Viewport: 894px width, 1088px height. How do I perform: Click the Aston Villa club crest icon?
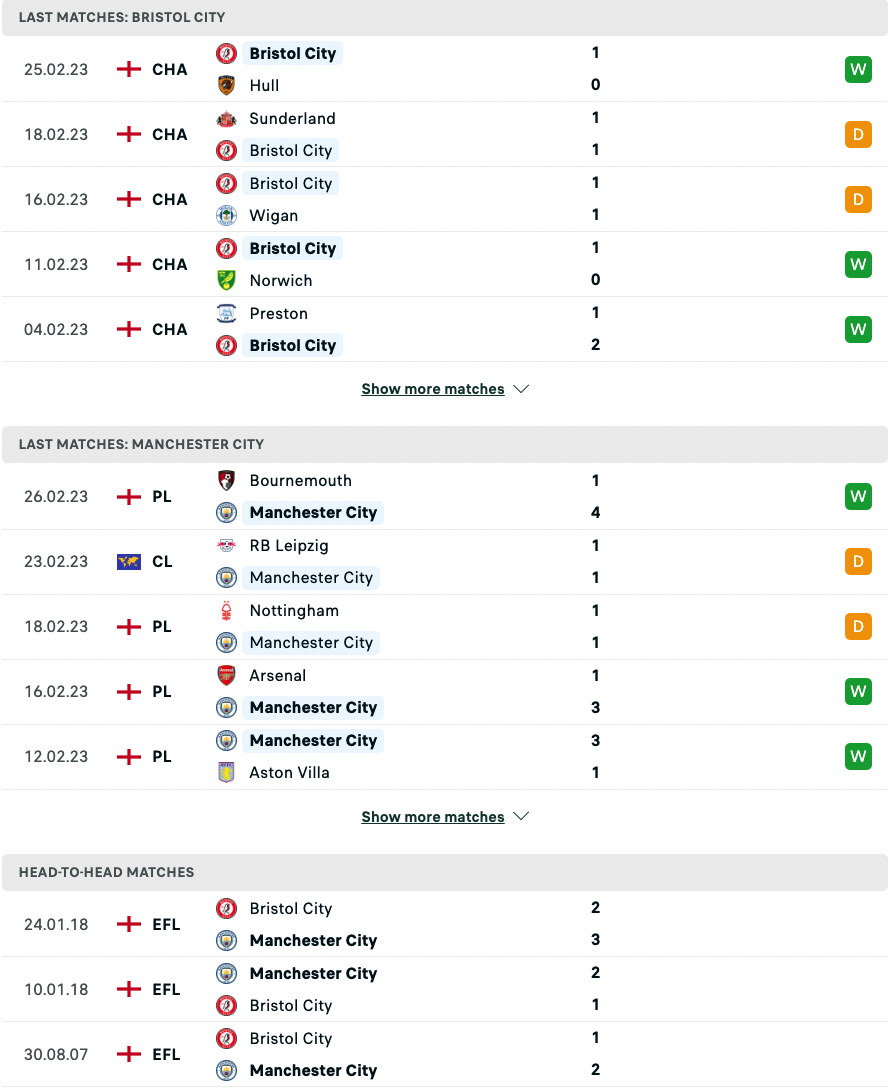click(227, 772)
